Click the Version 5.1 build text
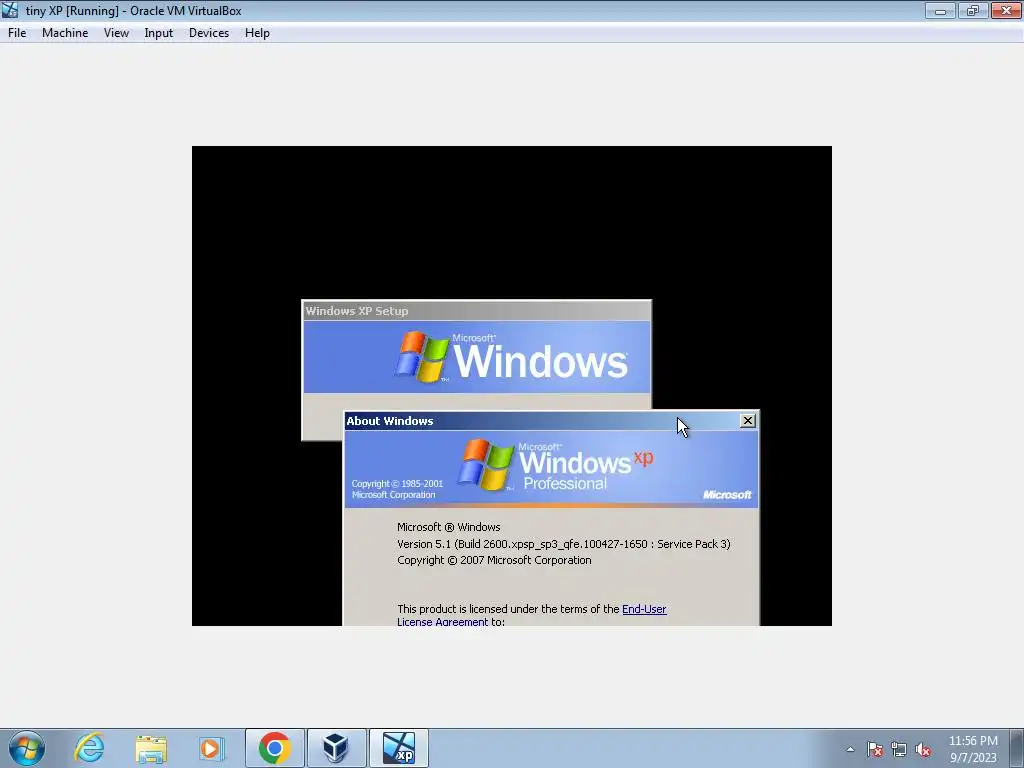Image resolution: width=1024 pixels, height=768 pixels. coord(564,543)
